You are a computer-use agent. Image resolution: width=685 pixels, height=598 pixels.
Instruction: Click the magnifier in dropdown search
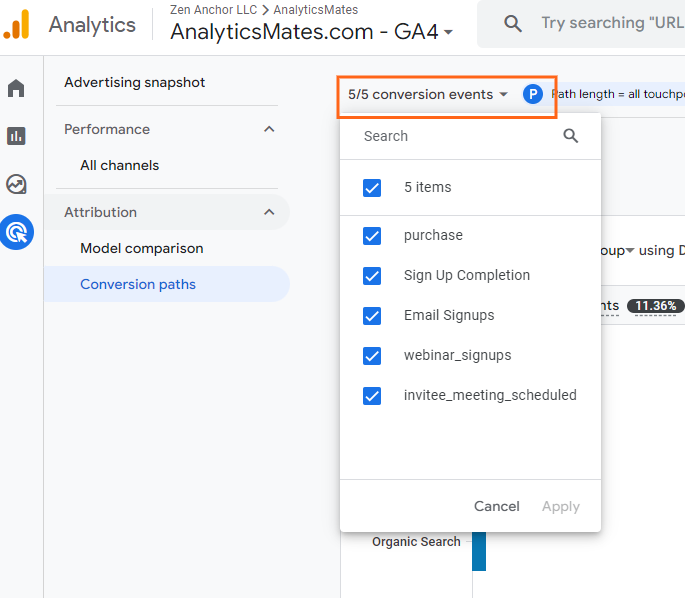[571, 136]
